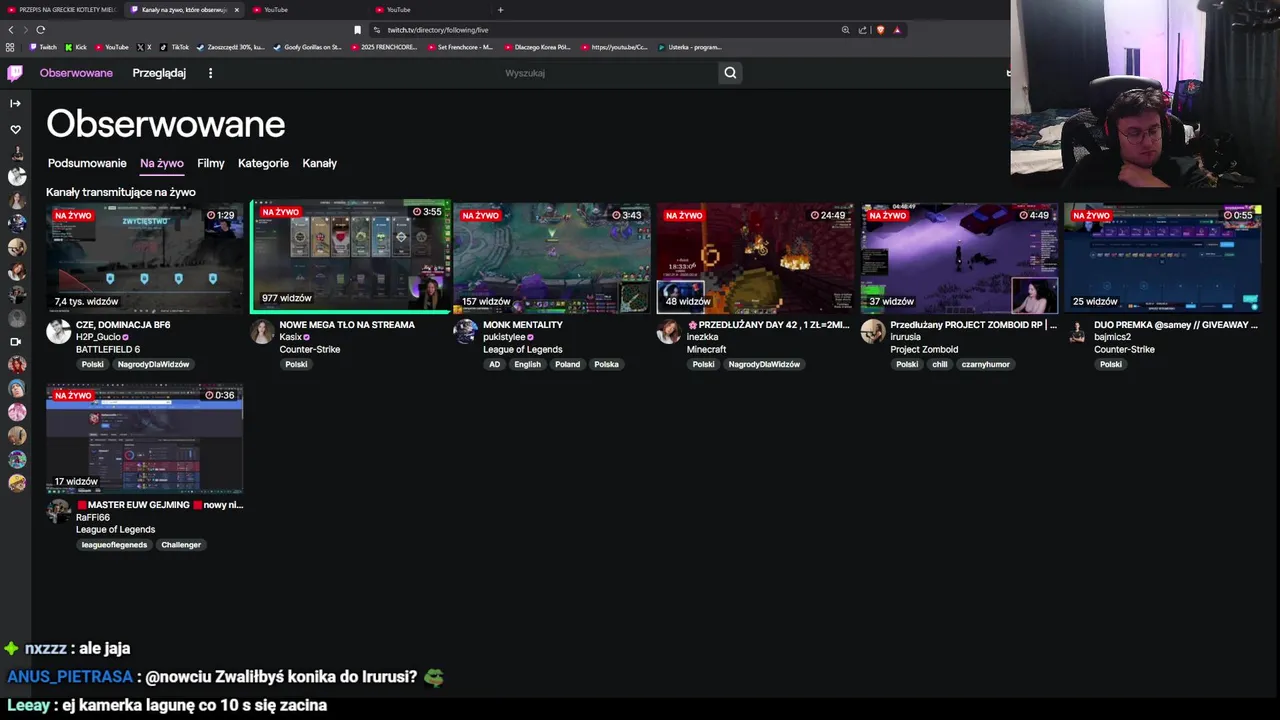
Task: Click the Challenger tag on RaFFi66's stream
Action: [181, 545]
